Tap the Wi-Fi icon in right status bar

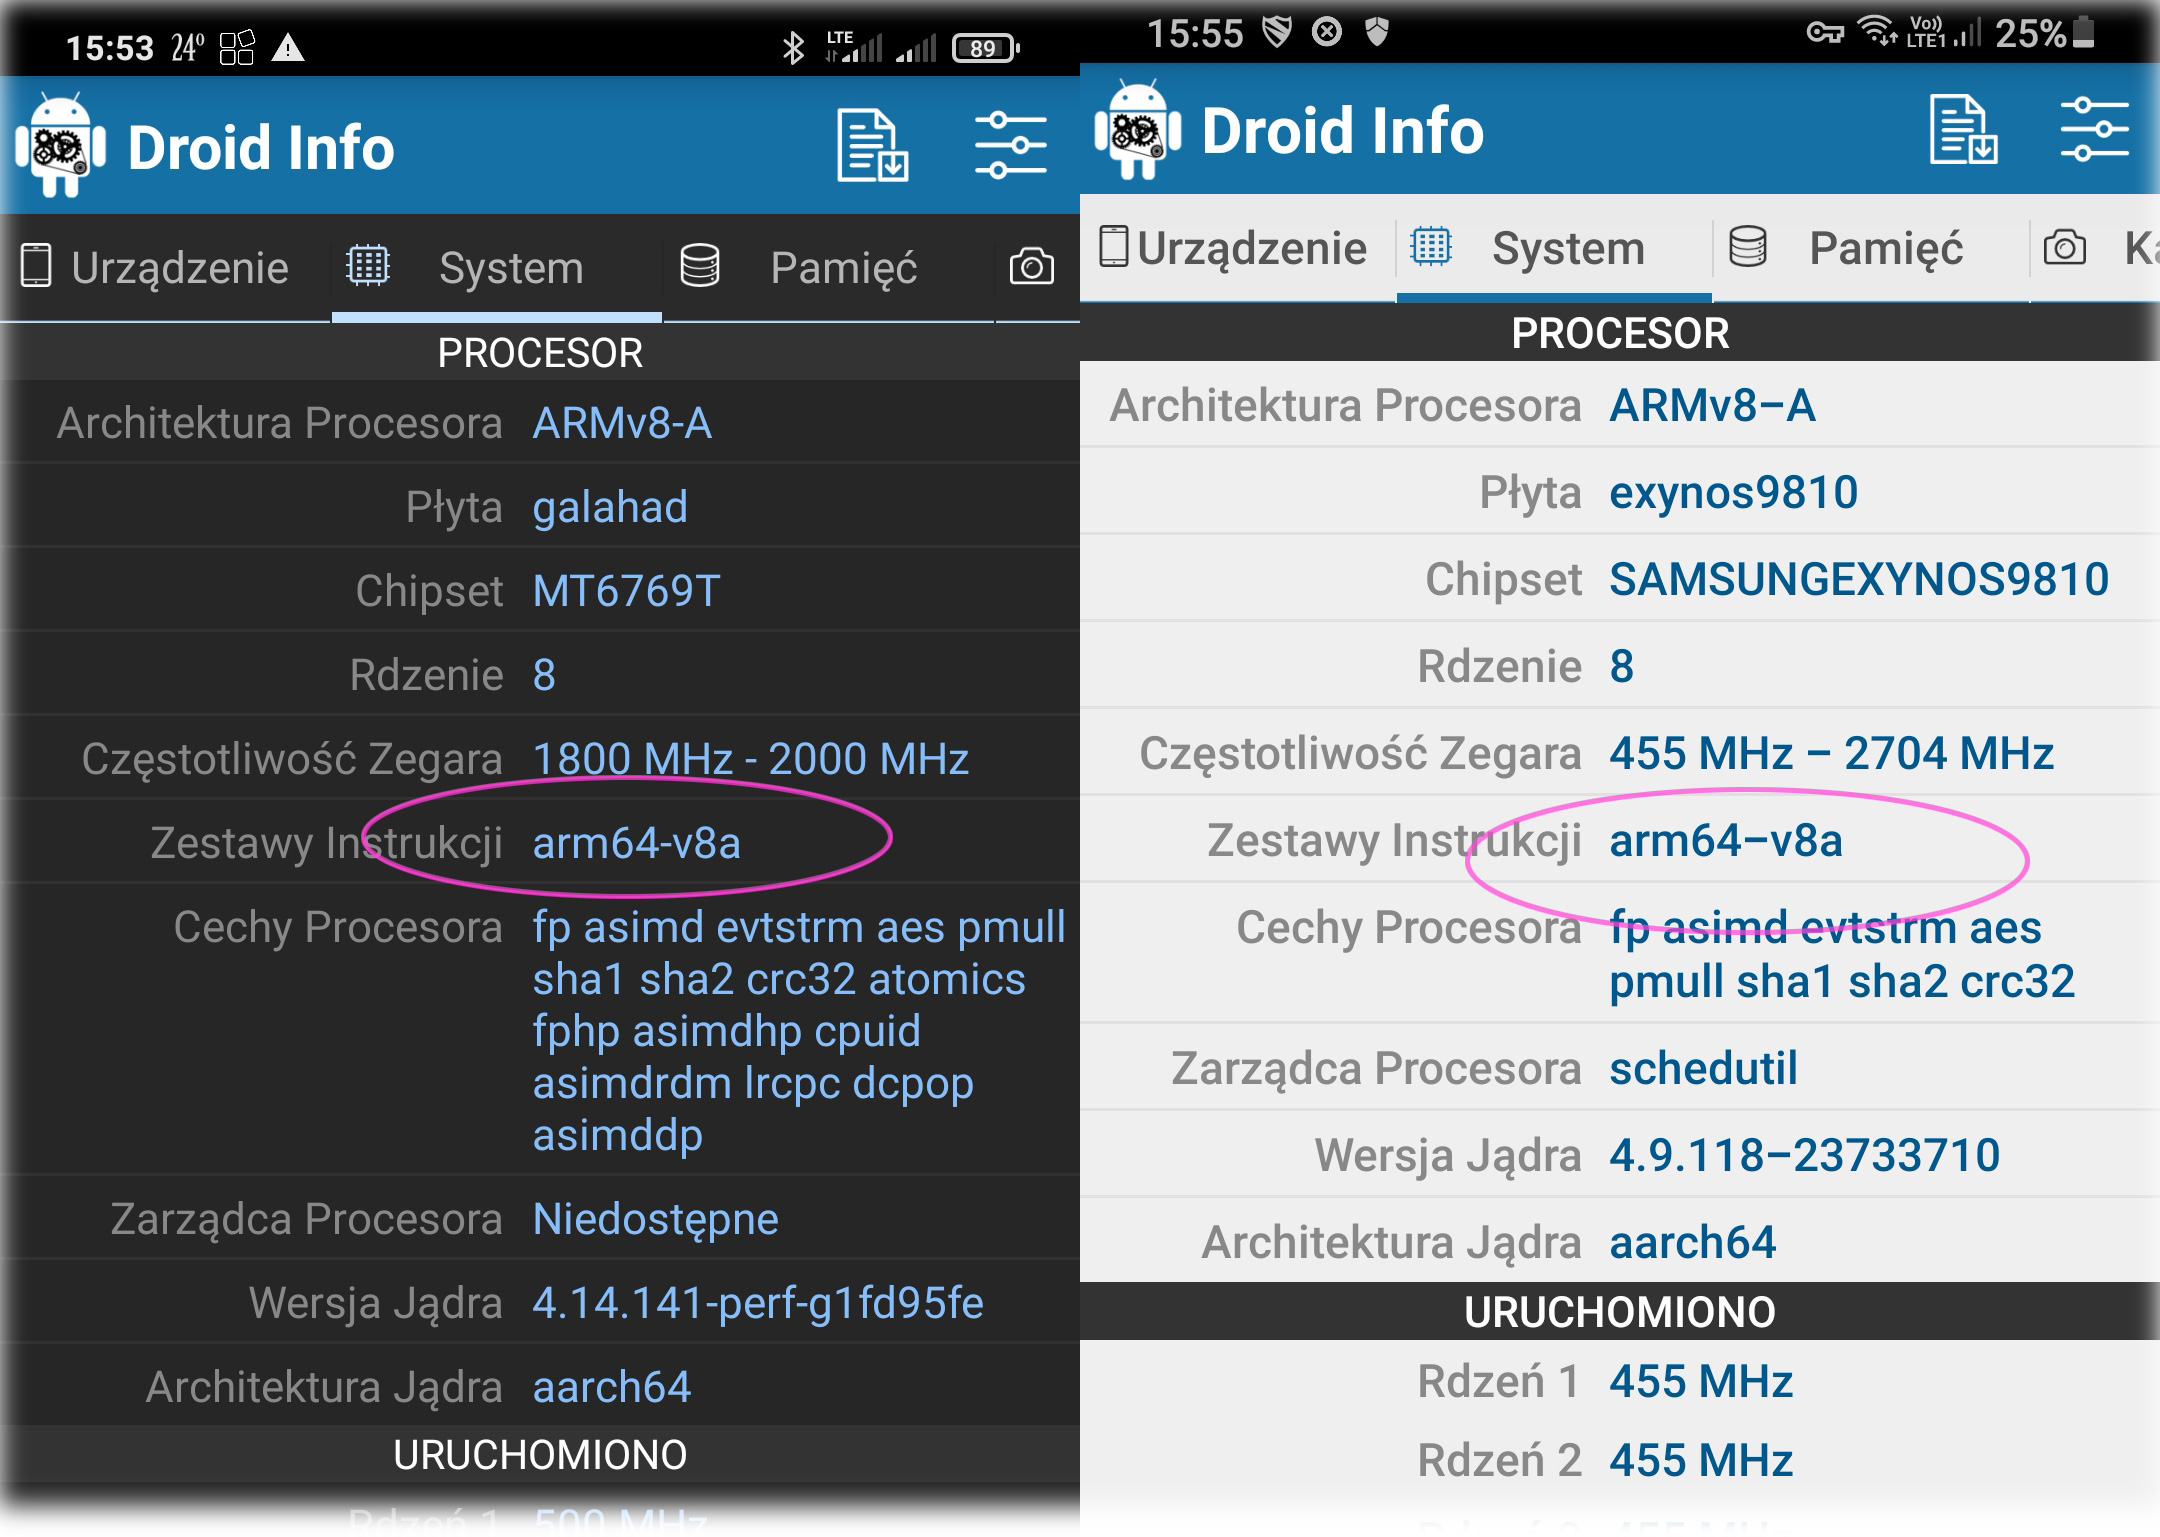click(1878, 31)
